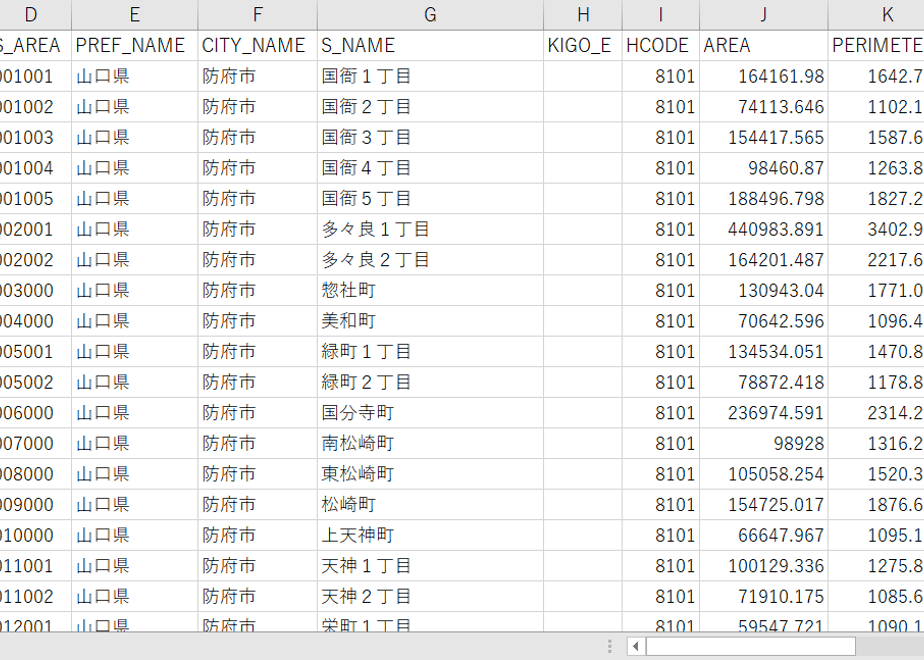The image size is (924, 660).
Task: Click AREA value 164161.98
Action: coord(764,76)
